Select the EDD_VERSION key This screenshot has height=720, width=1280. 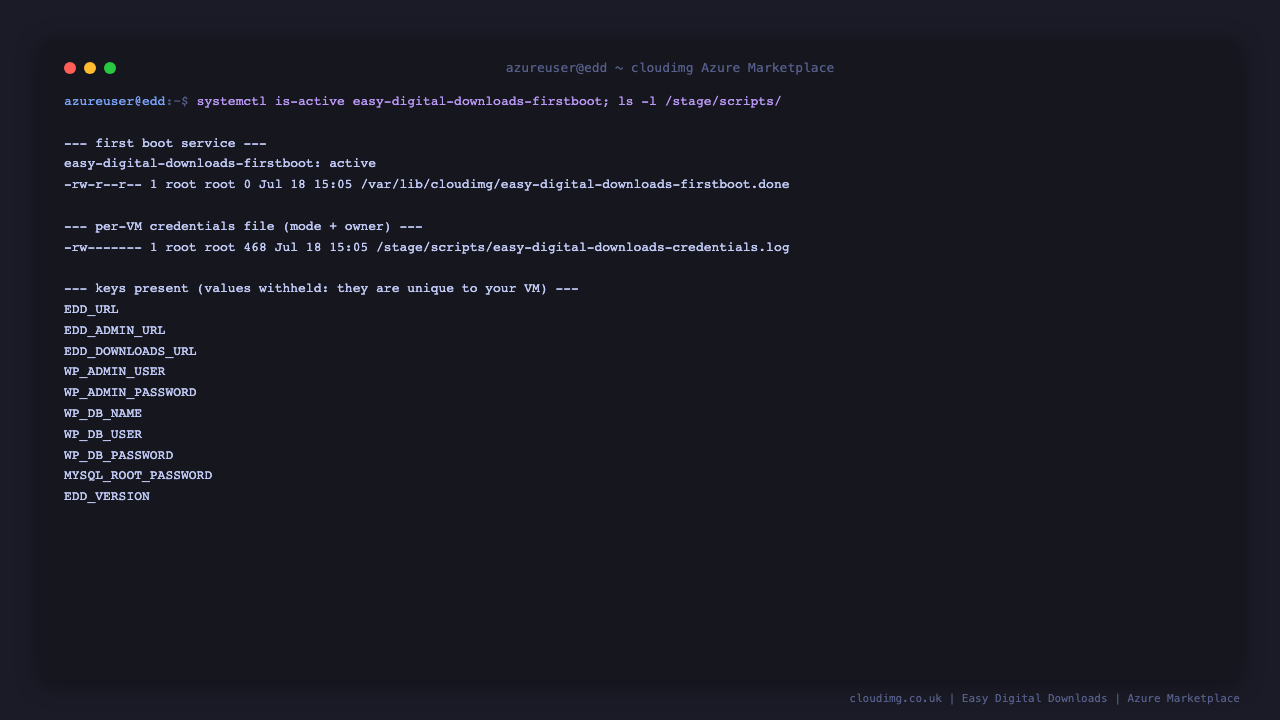(107, 497)
